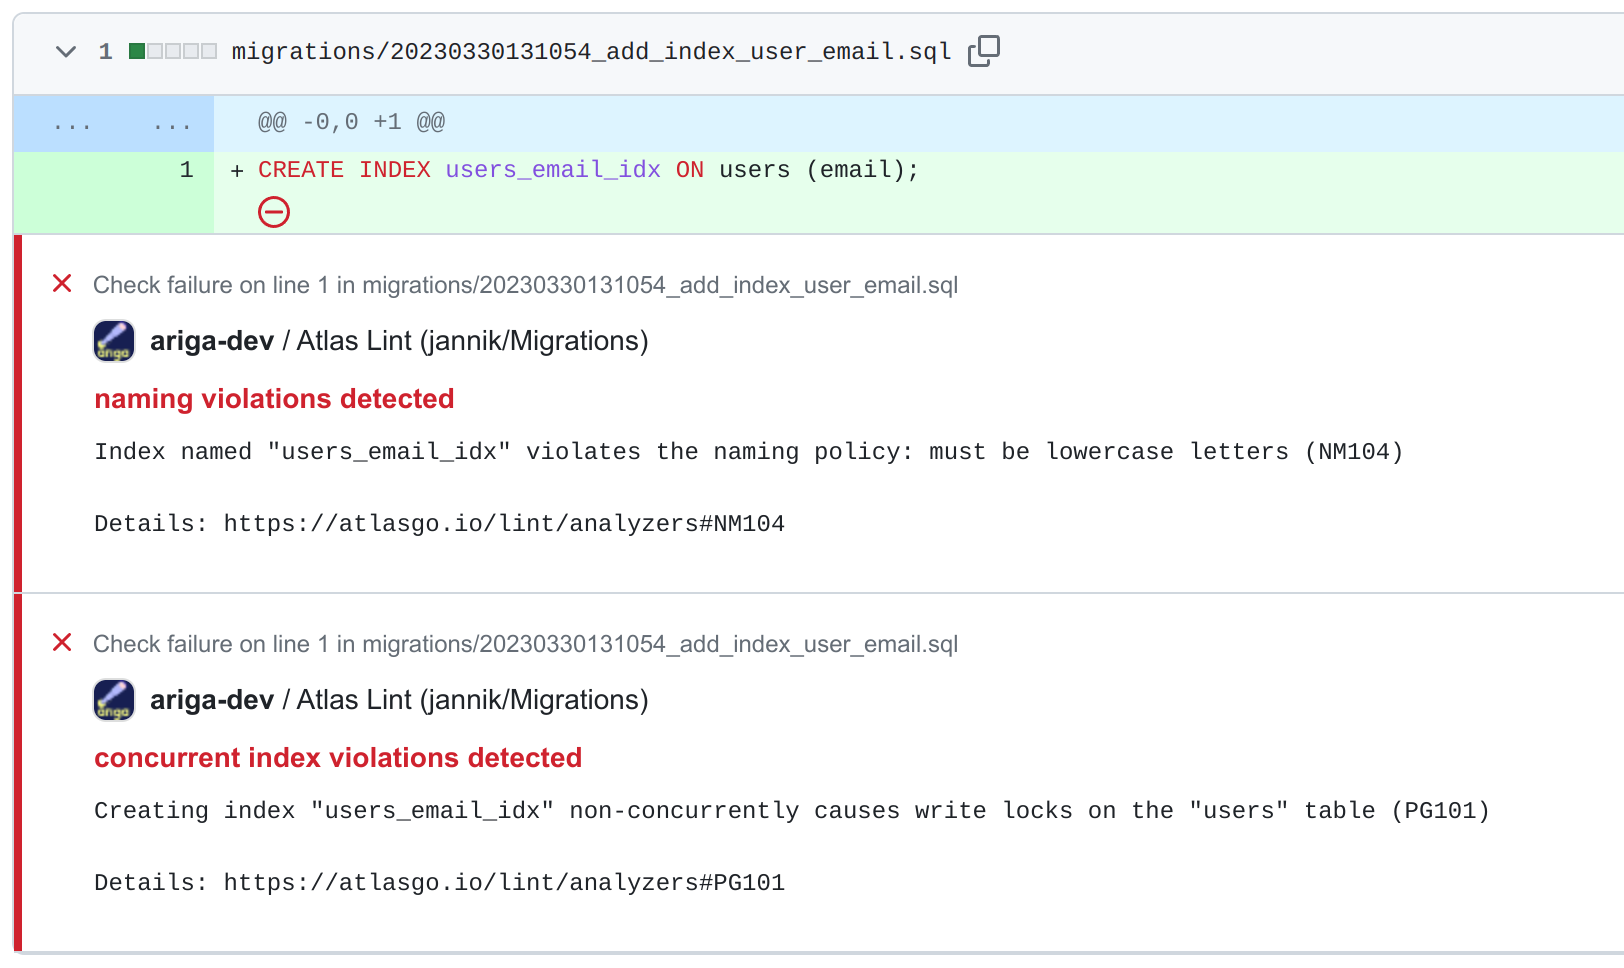Click the red X on the concurrent index failure
Viewport: 1624px width, 968px height.
[61, 643]
